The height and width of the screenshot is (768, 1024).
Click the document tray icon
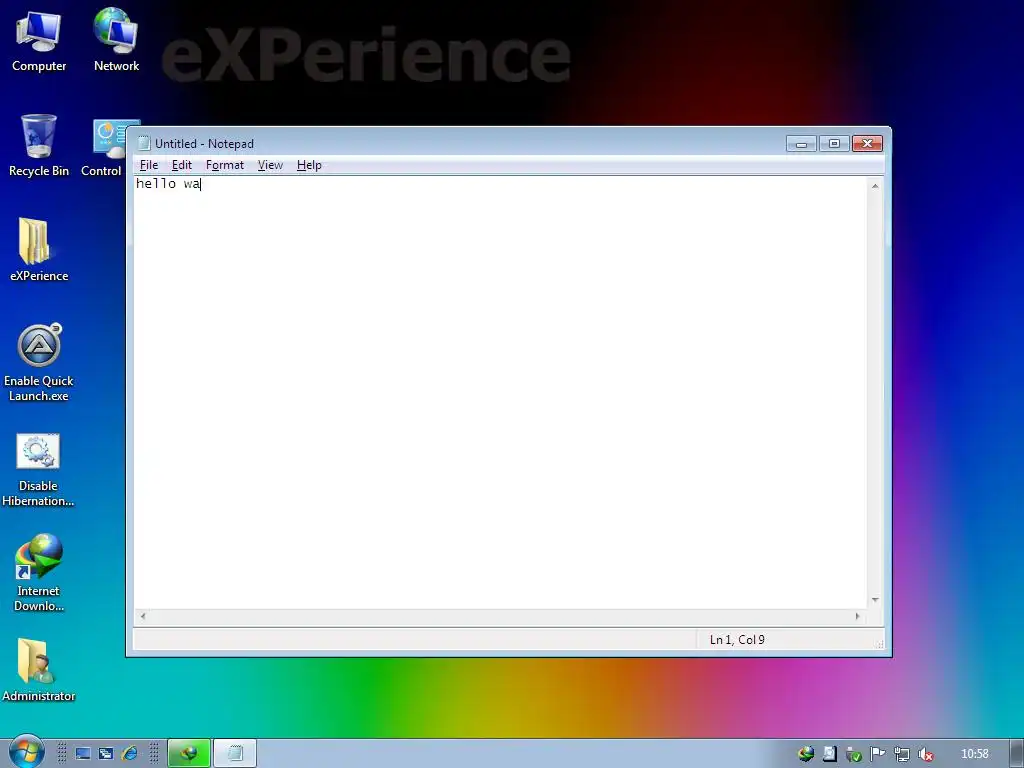coord(829,754)
